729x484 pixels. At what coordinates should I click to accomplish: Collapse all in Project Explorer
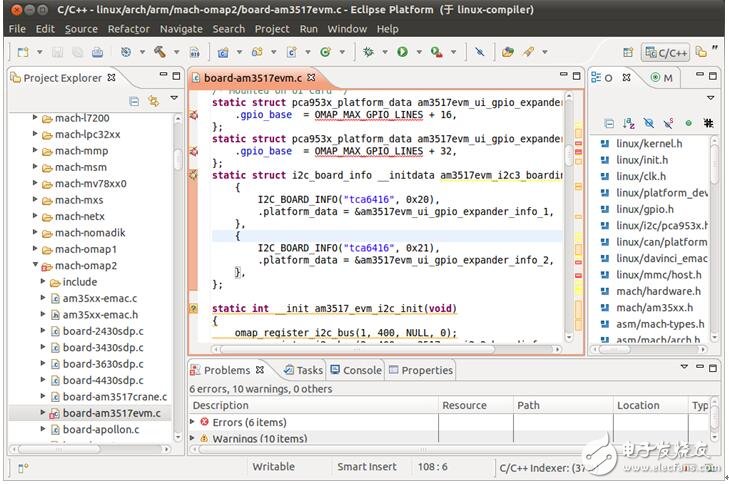[x=134, y=101]
